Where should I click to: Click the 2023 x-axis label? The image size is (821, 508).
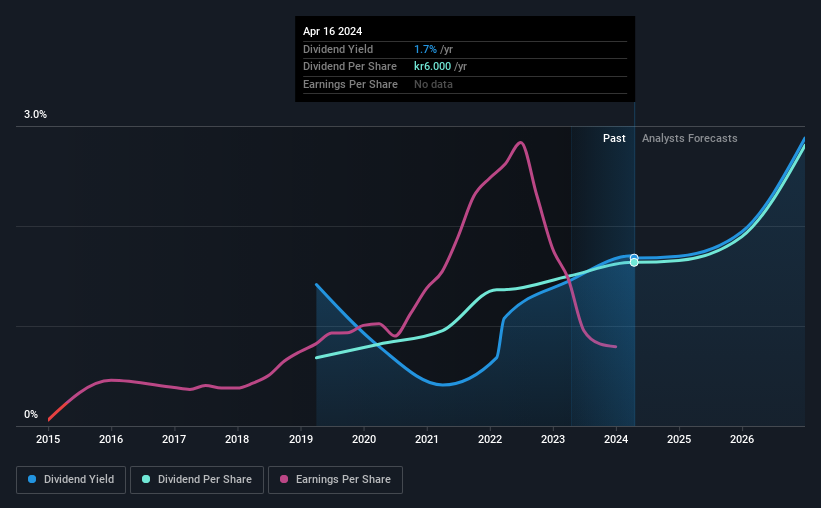tap(553, 439)
